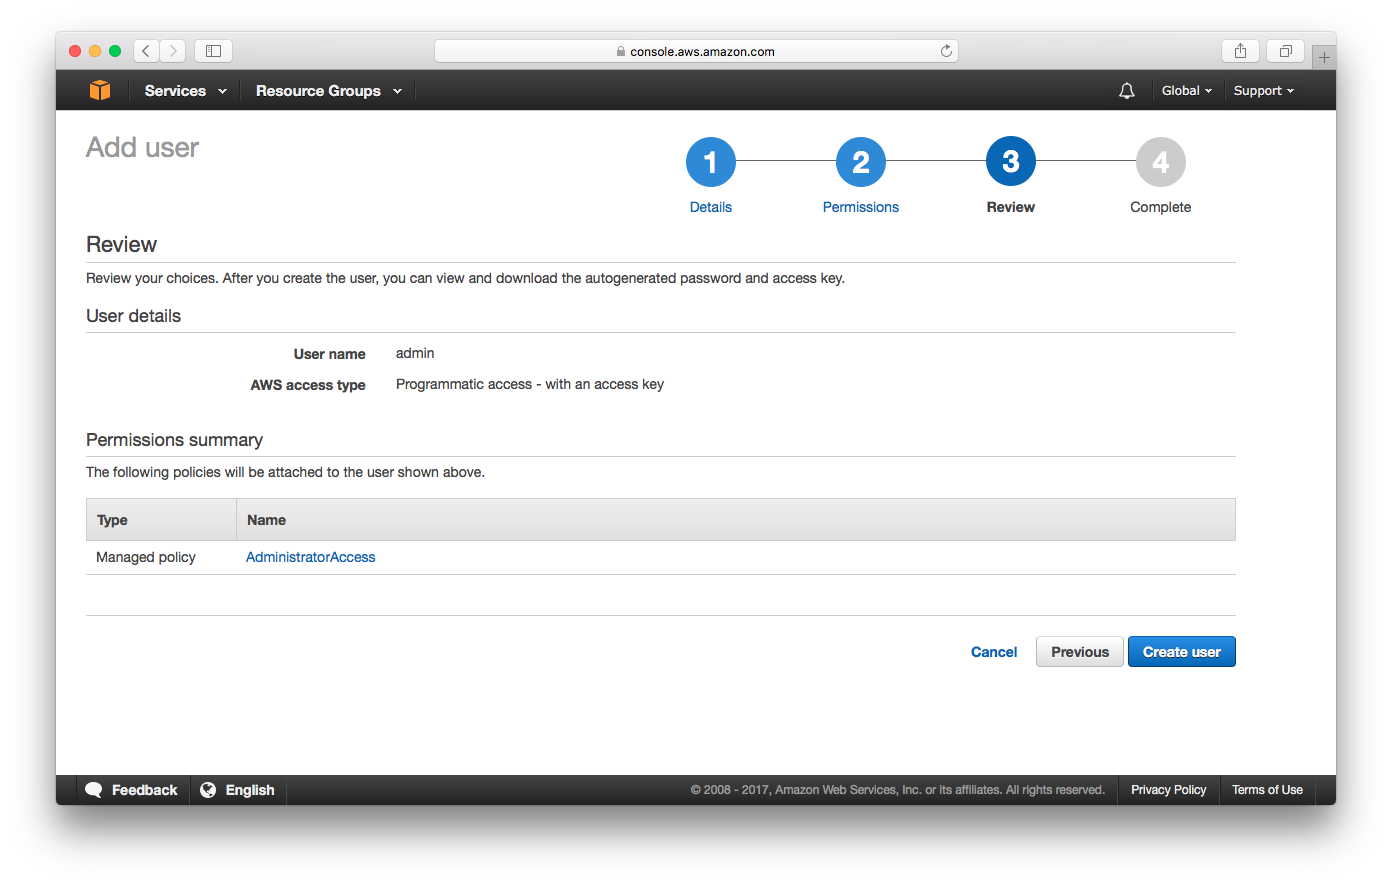Click the Feedback footer label

(145, 790)
